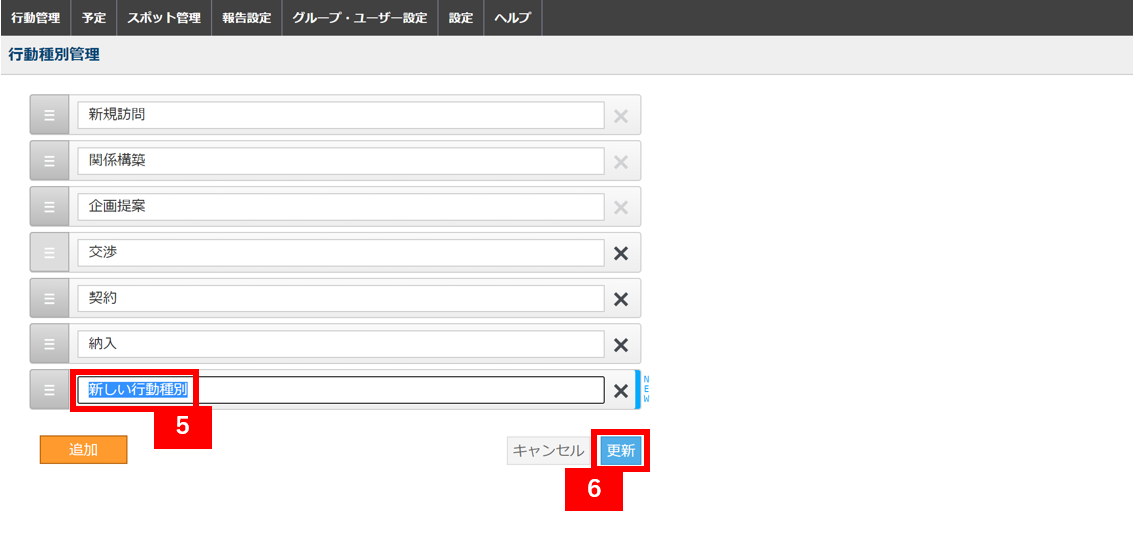The image size is (1133, 553).
Task: Remove the 納入 row with X
Action: [621, 345]
